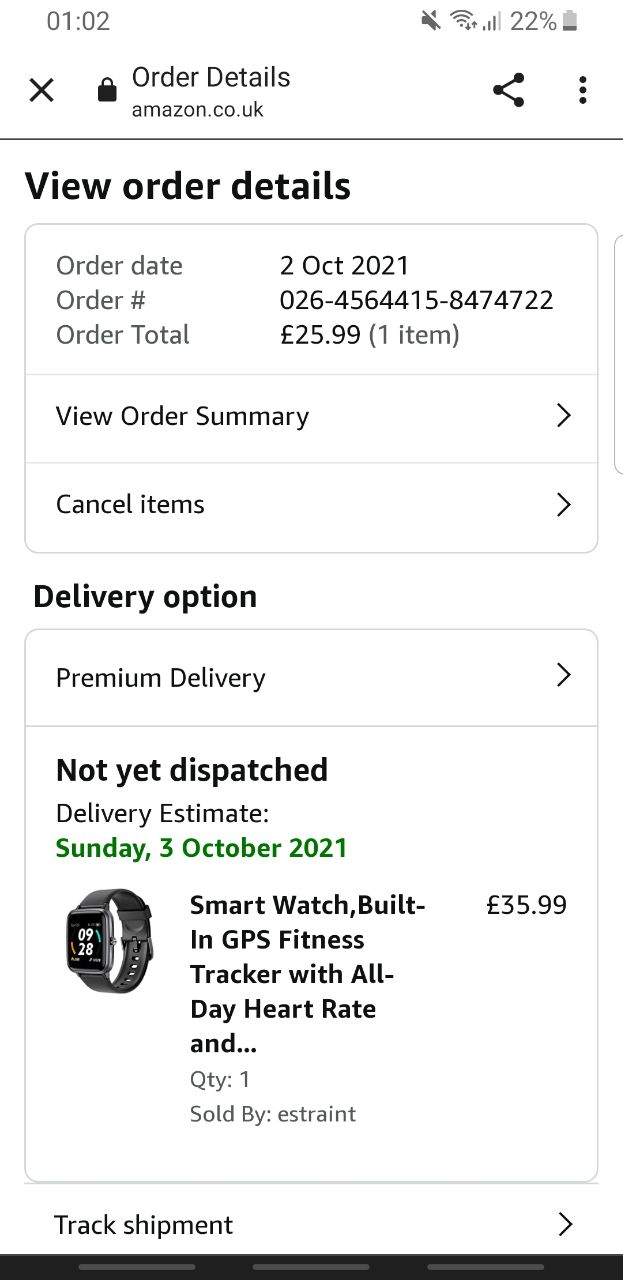Image resolution: width=623 pixels, height=1280 pixels.
Task: Tap the order number 026-4564415-8474722
Action: [x=416, y=300]
